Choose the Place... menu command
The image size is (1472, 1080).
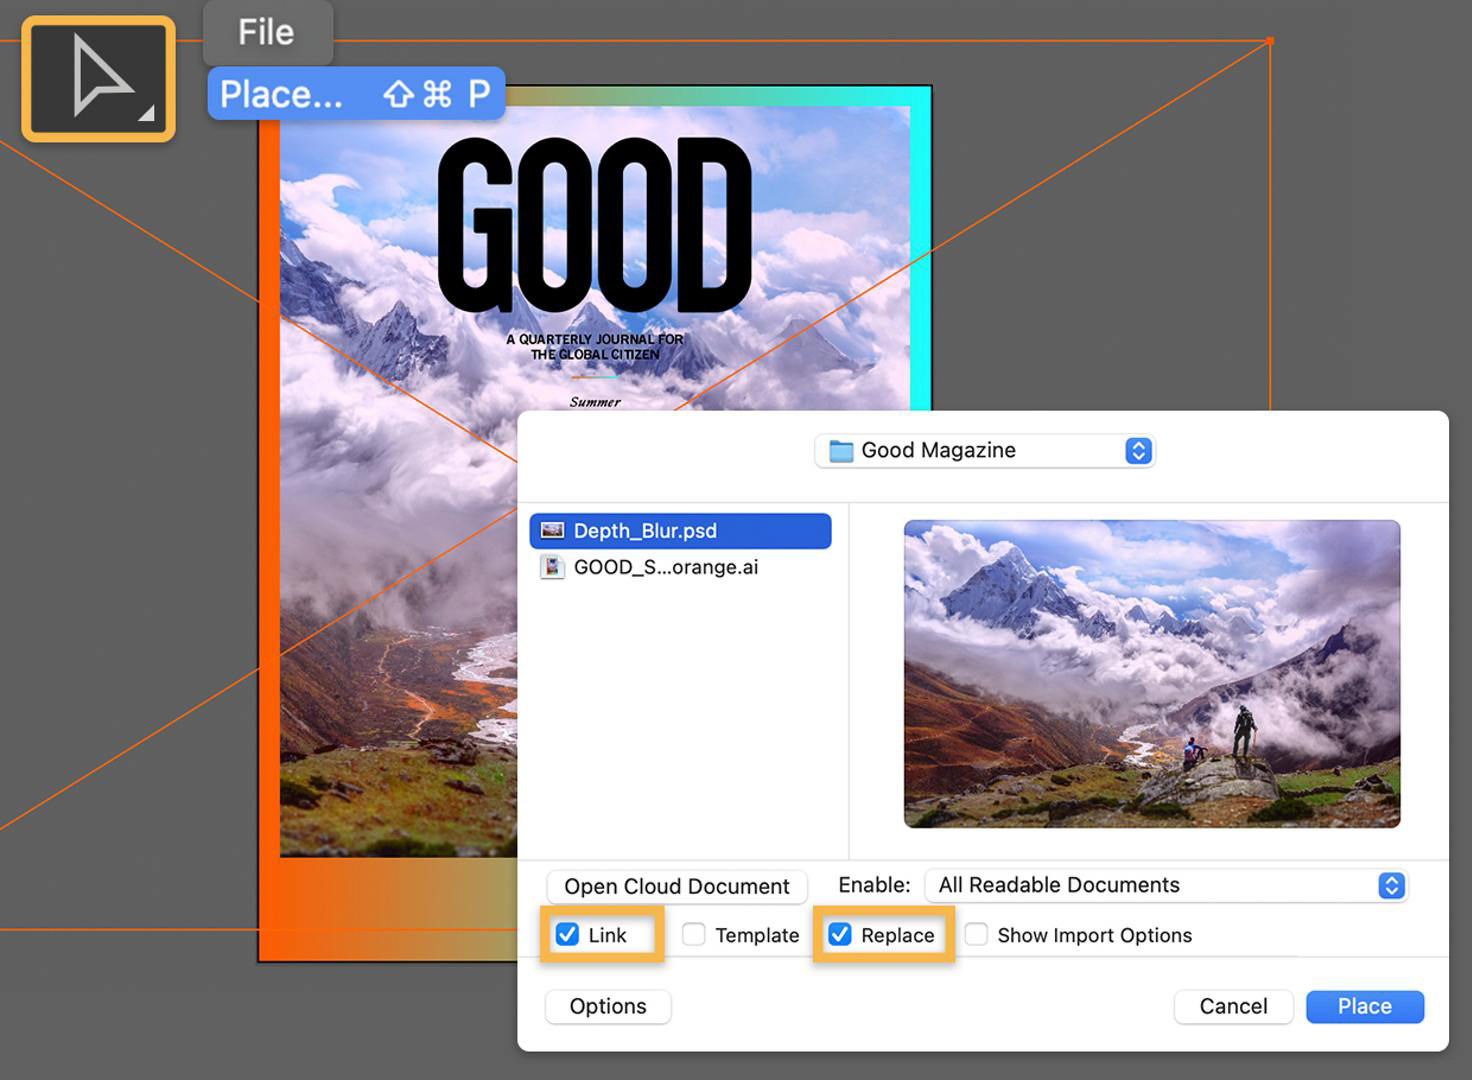click(285, 93)
